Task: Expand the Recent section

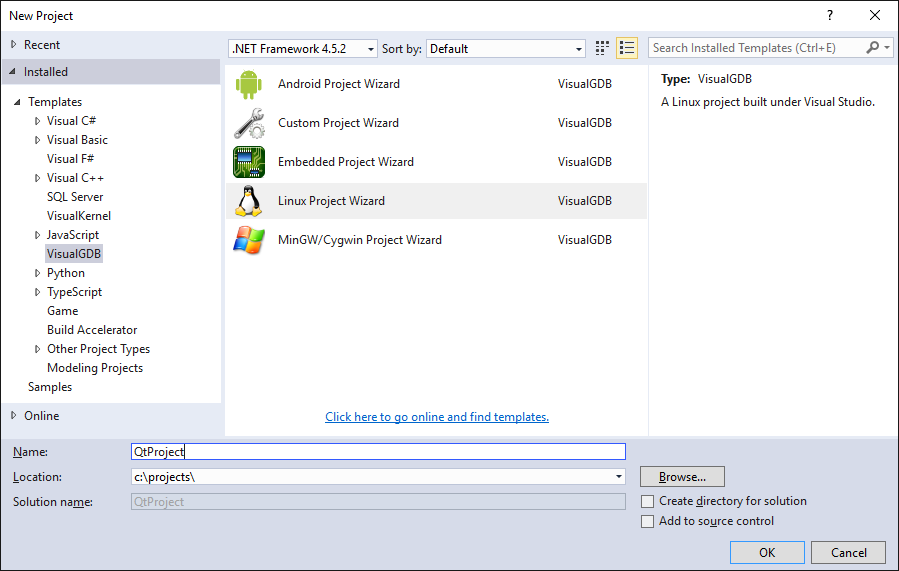Action: (14, 44)
